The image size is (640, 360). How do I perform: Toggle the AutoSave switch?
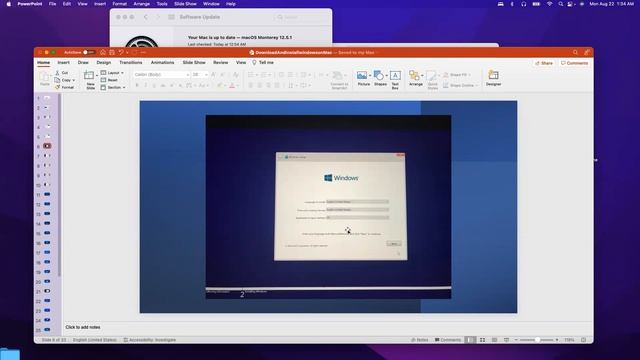point(89,52)
